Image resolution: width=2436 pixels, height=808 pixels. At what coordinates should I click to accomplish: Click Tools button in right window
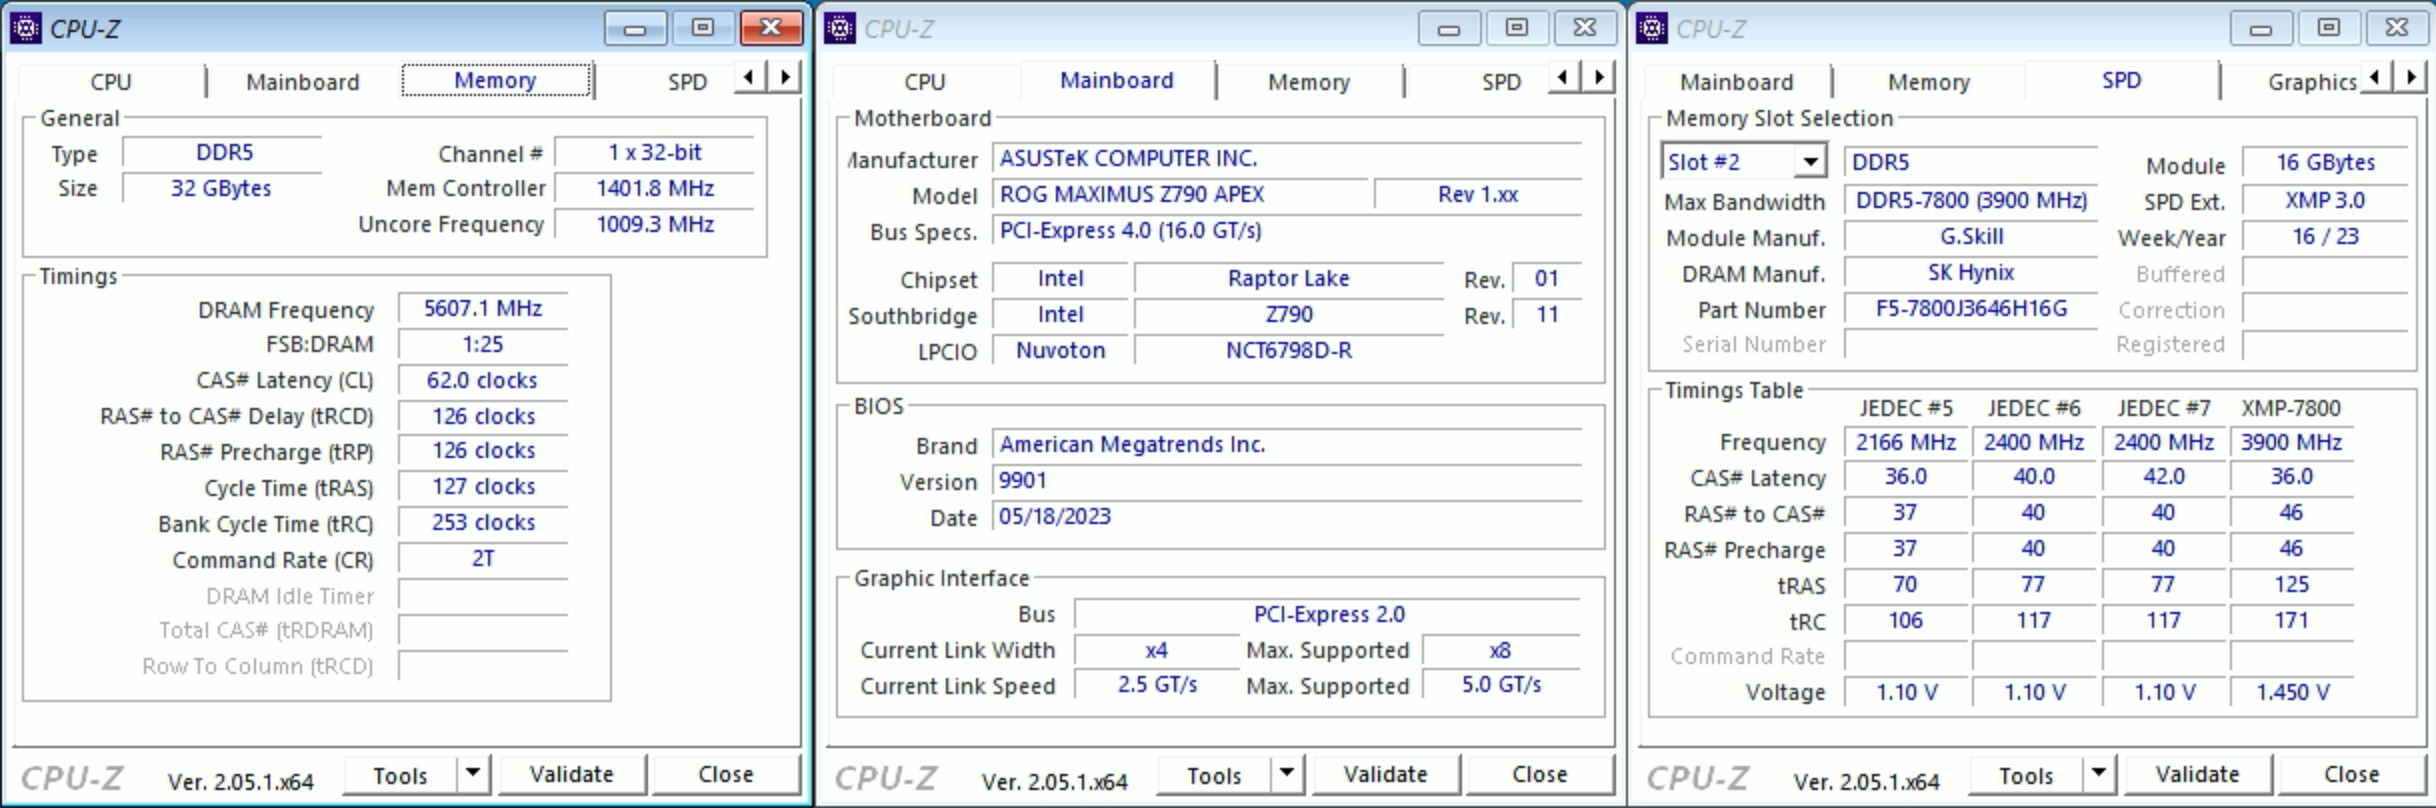[2027, 774]
